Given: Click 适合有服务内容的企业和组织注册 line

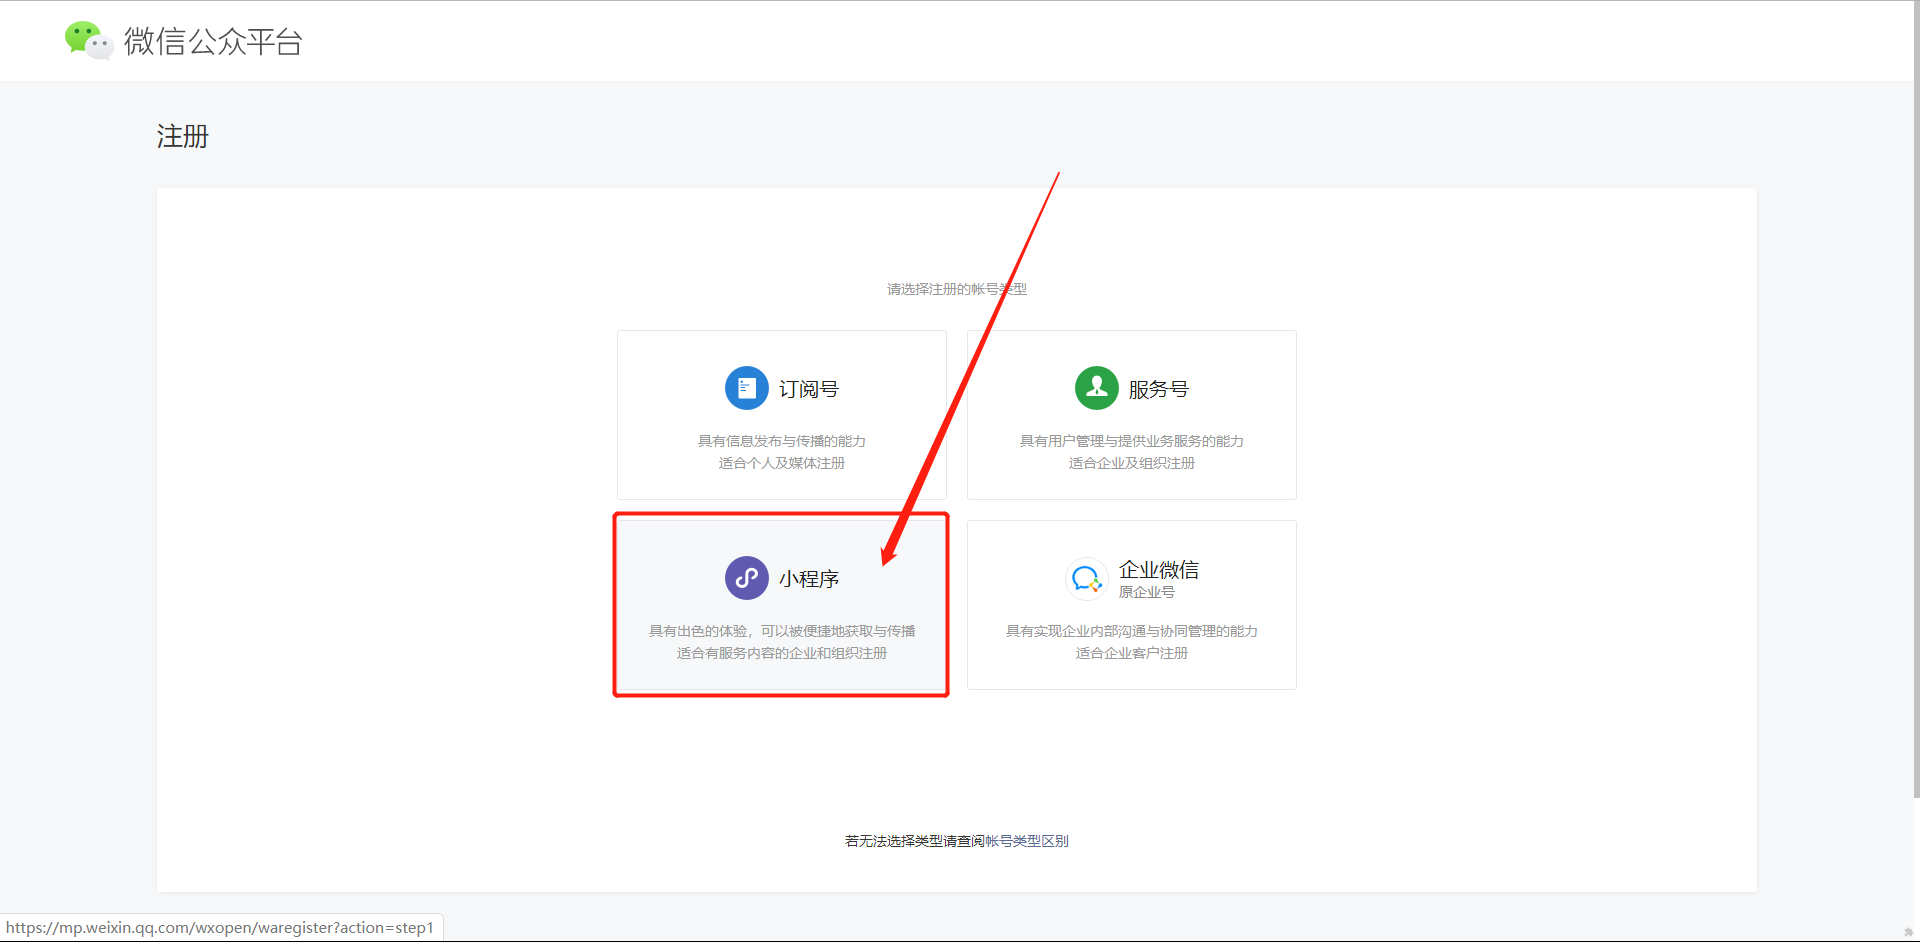Looking at the screenshot, I should click(x=782, y=653).
